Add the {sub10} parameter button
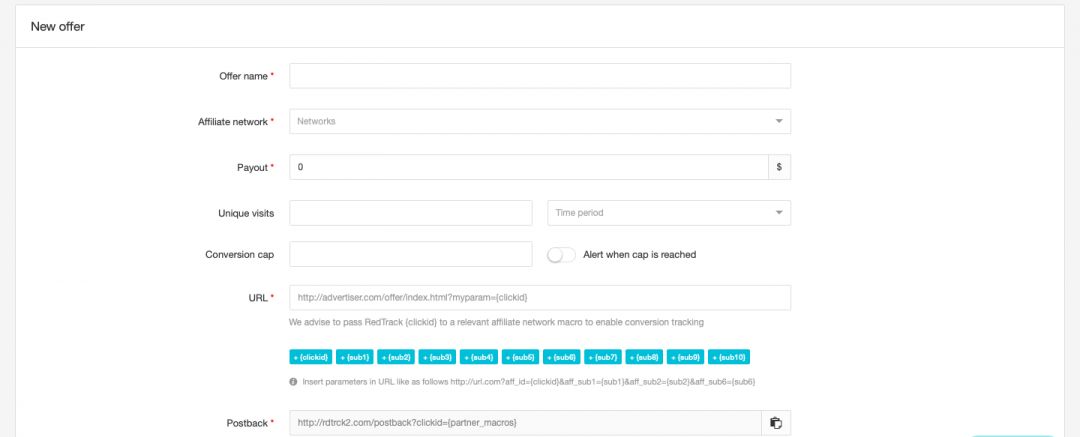Image resolution: width=1080 pixels, height=437 pixels. [729, 357]
